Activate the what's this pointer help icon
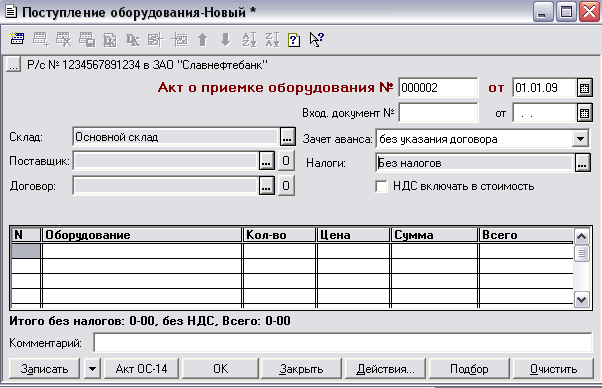The width and height of the screenshot is (602, 388). tap(317, 40)
